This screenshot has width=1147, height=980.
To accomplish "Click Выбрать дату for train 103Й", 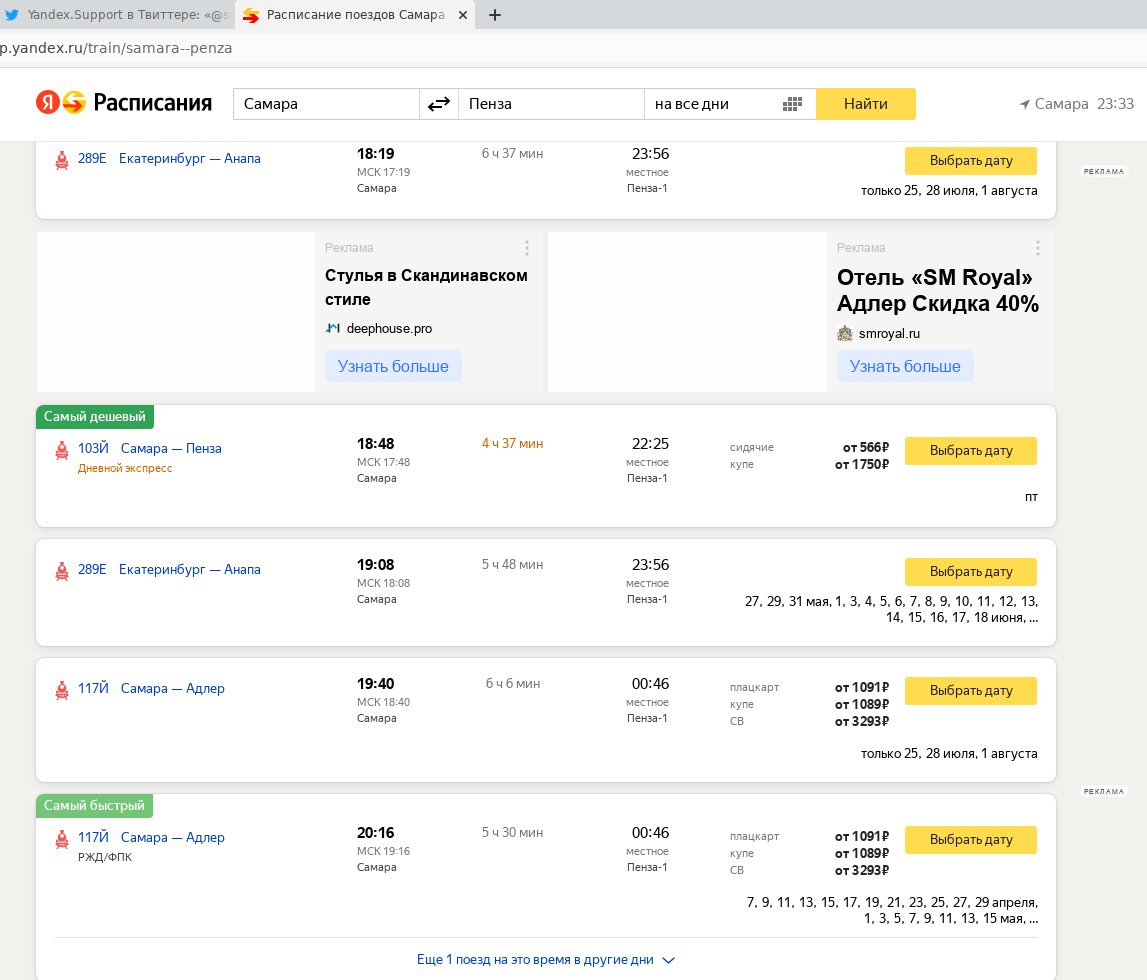I will [x=971, y=451].
